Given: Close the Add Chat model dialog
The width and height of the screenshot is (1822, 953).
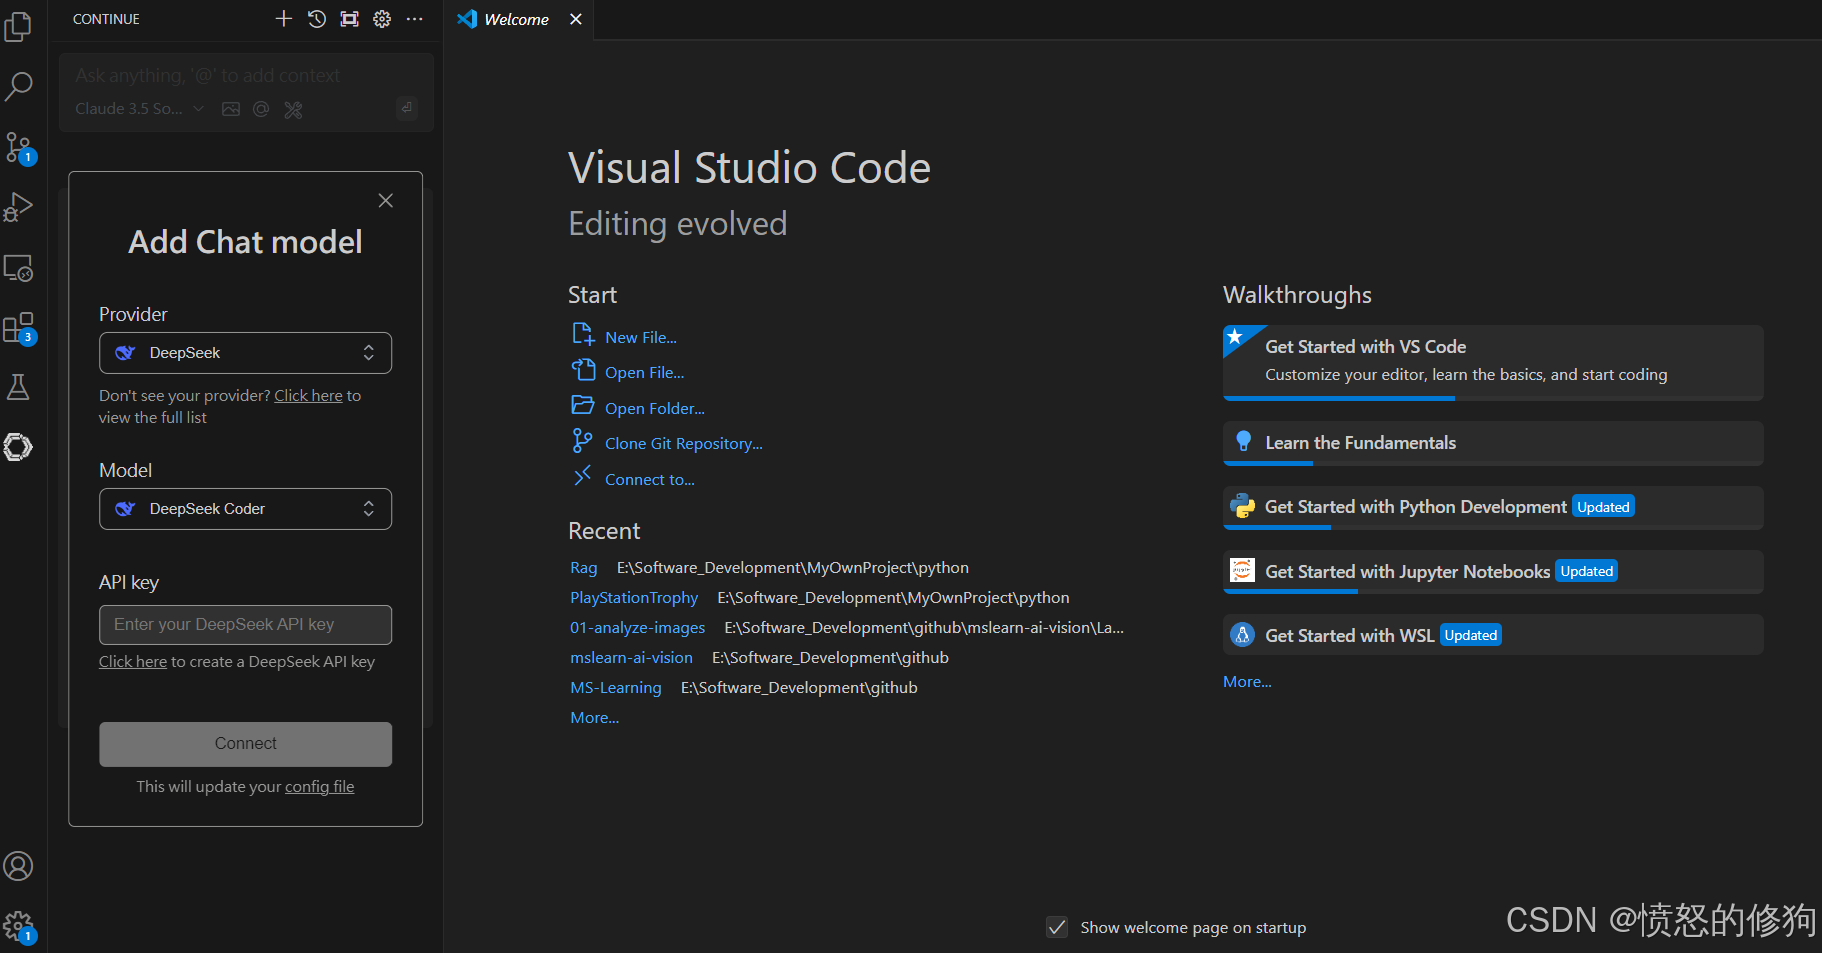Looking at the screenshot, I should click(x=386, y=201).
